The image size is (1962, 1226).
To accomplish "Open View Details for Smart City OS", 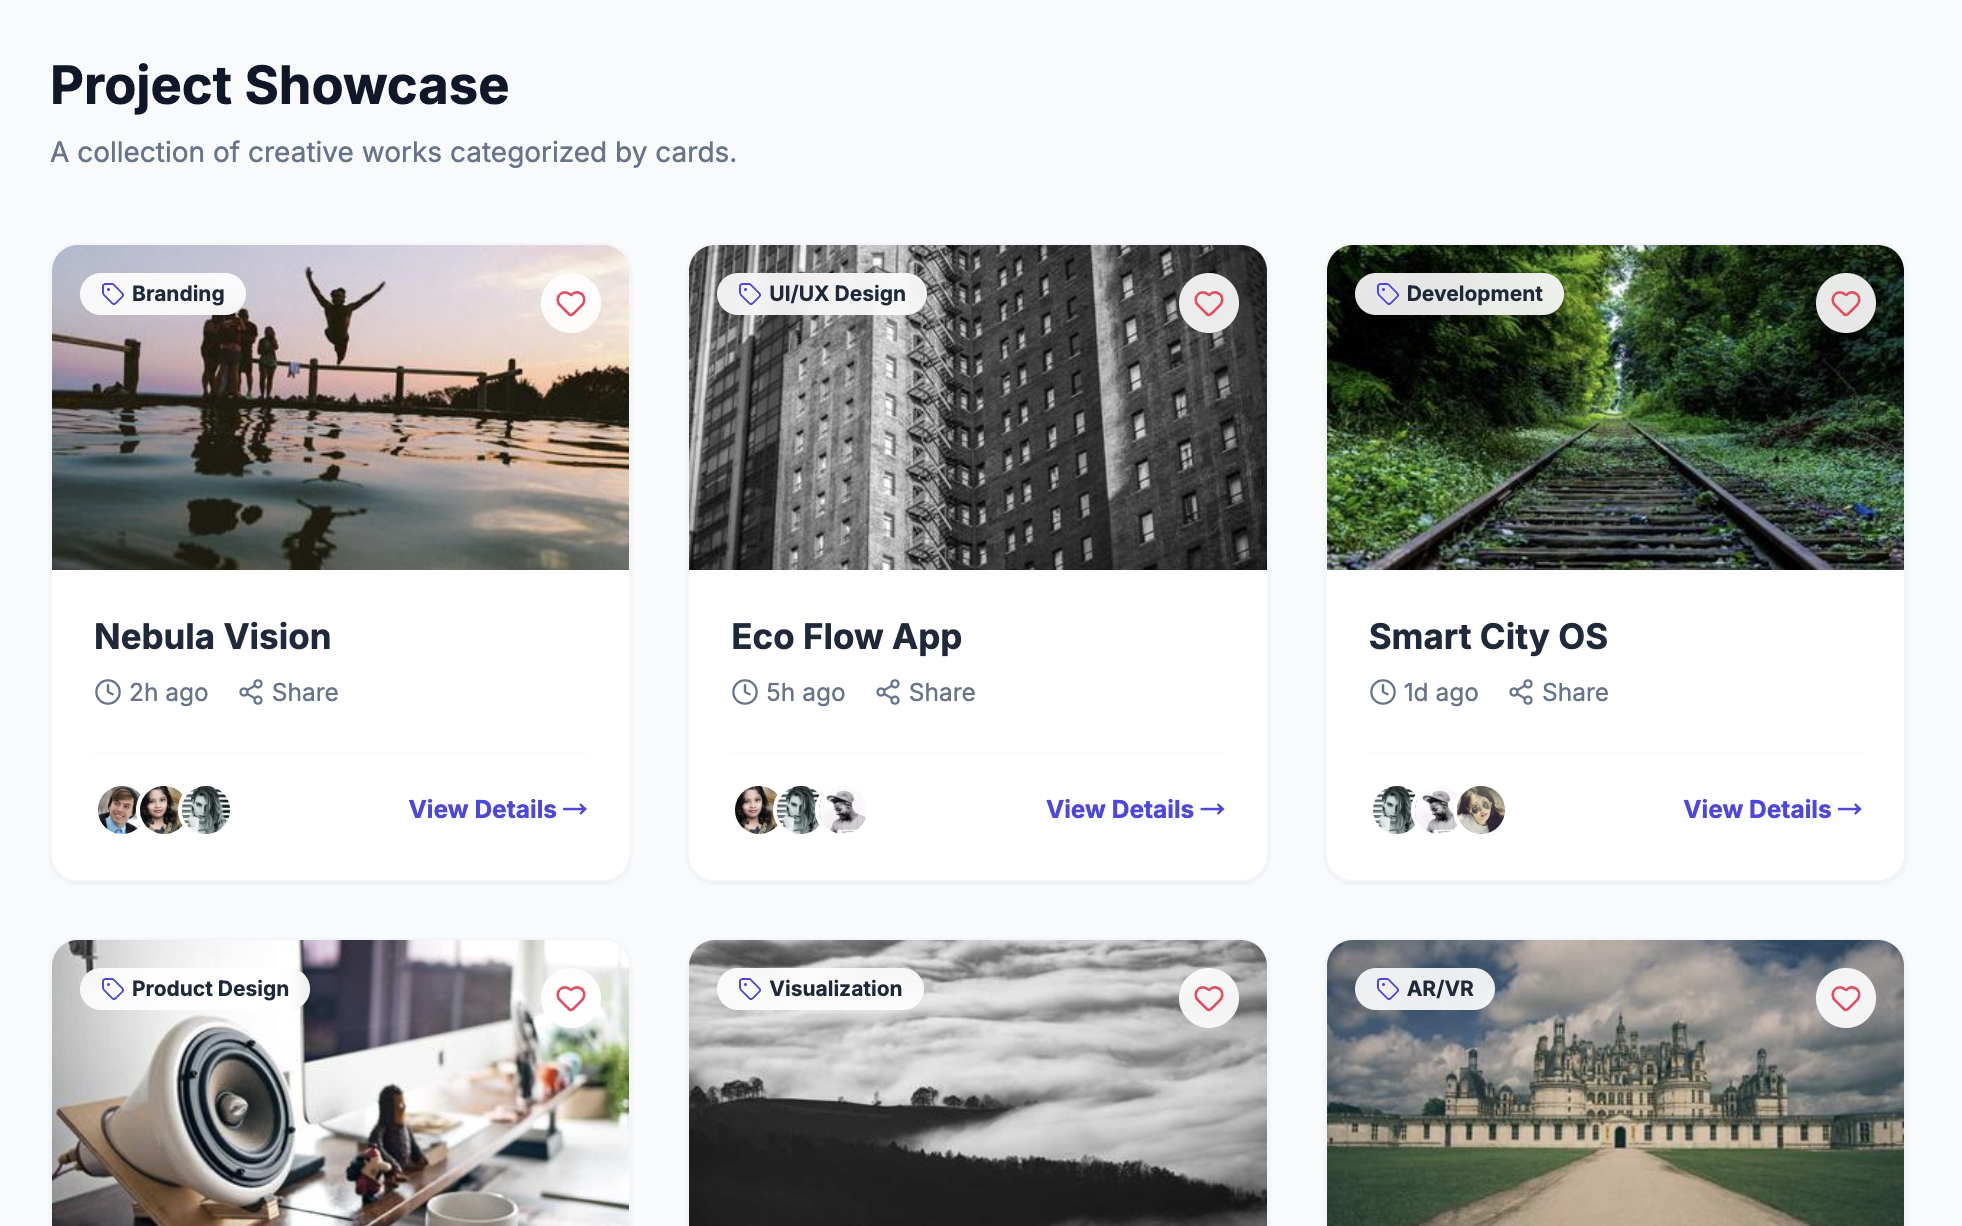I will [x=1772, y=809].
